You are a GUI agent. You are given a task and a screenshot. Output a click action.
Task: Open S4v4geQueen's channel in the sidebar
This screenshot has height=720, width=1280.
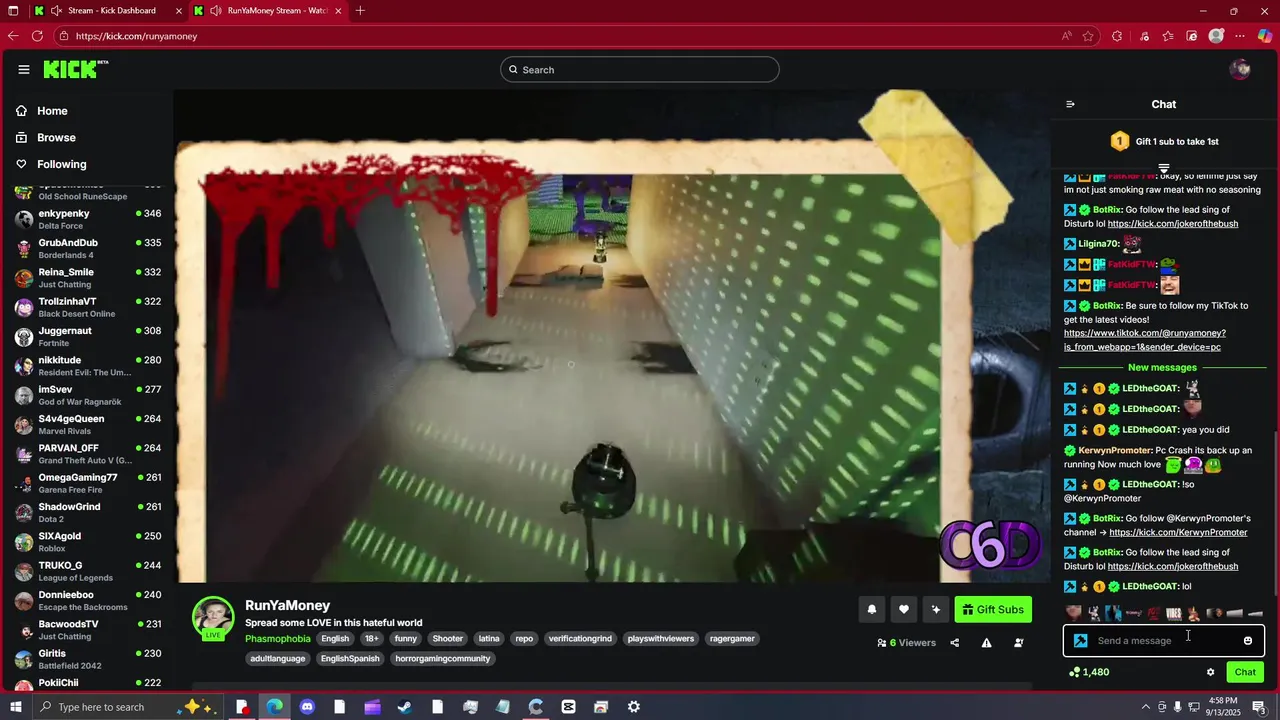click(x=88, y=425)
